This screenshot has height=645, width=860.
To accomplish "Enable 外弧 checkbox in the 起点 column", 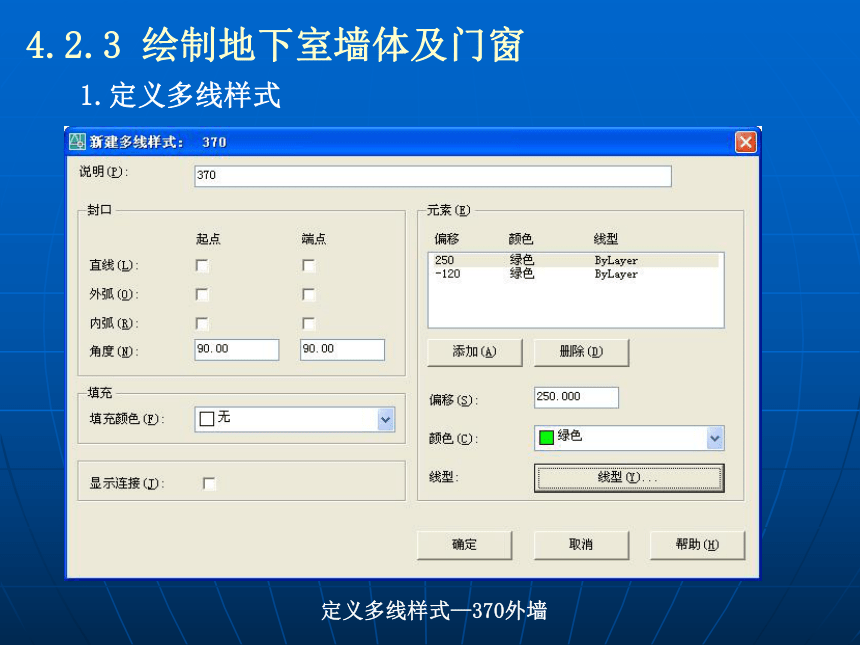I will point(202,295).
